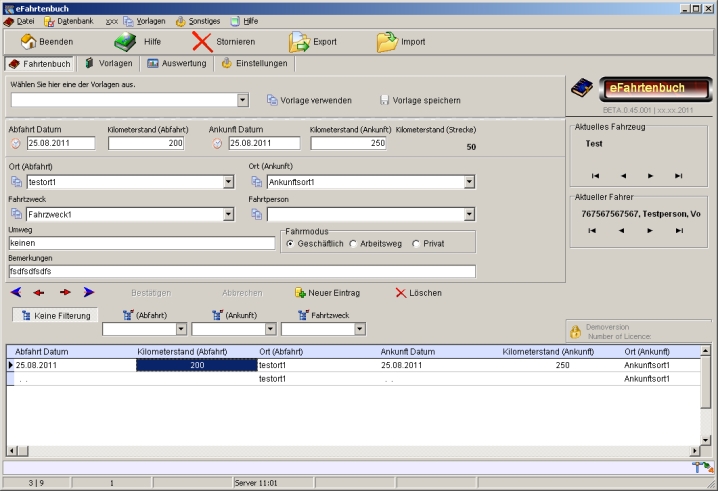This screenshot has height=491, width=718.
Task: Expand the Vorlage selection dropdown
Action: click(x=243, y=100)
